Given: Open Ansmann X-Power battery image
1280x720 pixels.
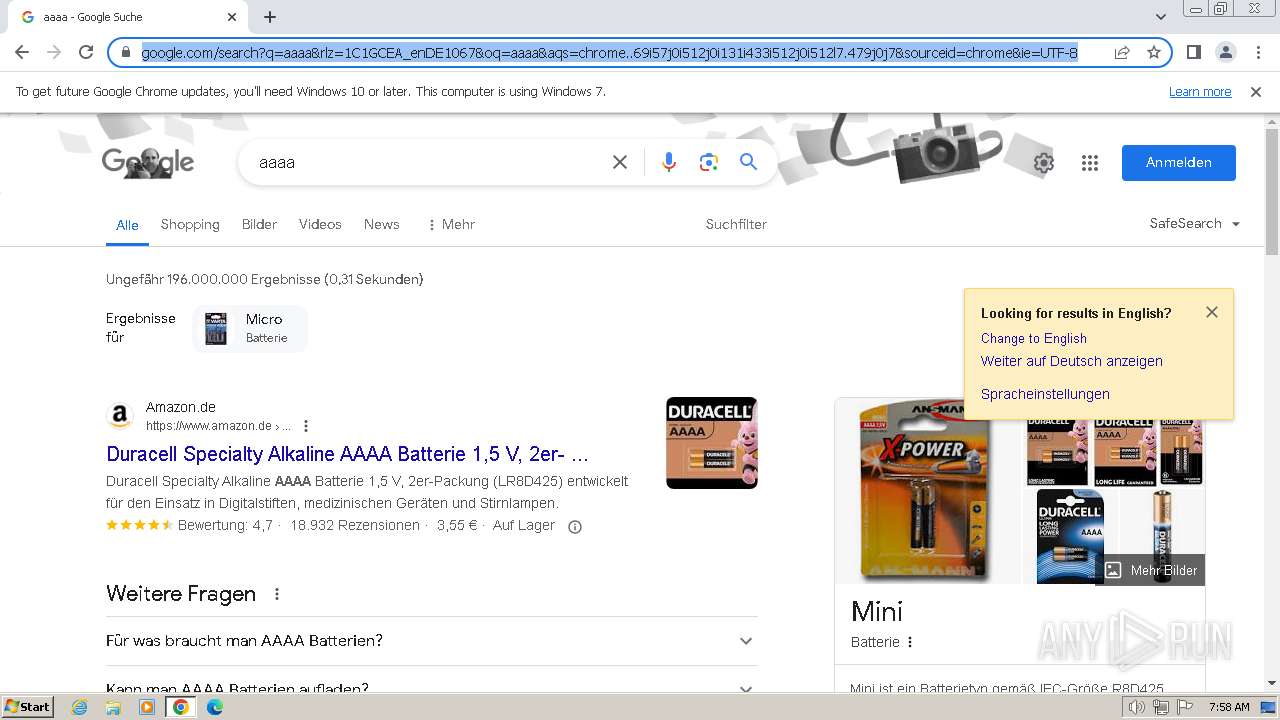Looking at the screenshot, I should (x=927, y=491).
